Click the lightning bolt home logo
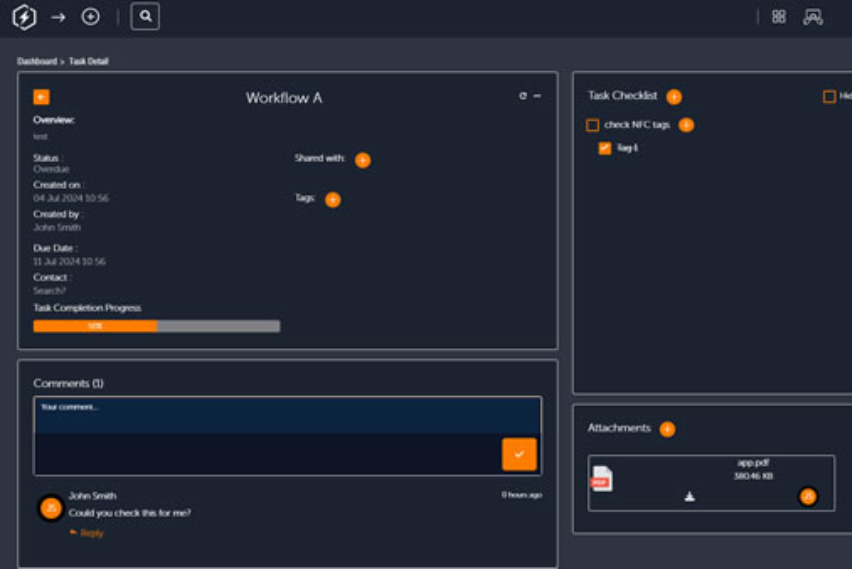852x569 pixels. (24, 17)
